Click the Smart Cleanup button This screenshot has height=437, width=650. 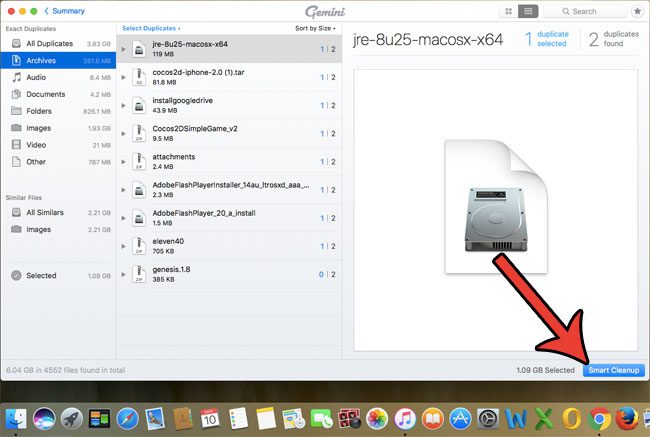click(x=614, y=370)
